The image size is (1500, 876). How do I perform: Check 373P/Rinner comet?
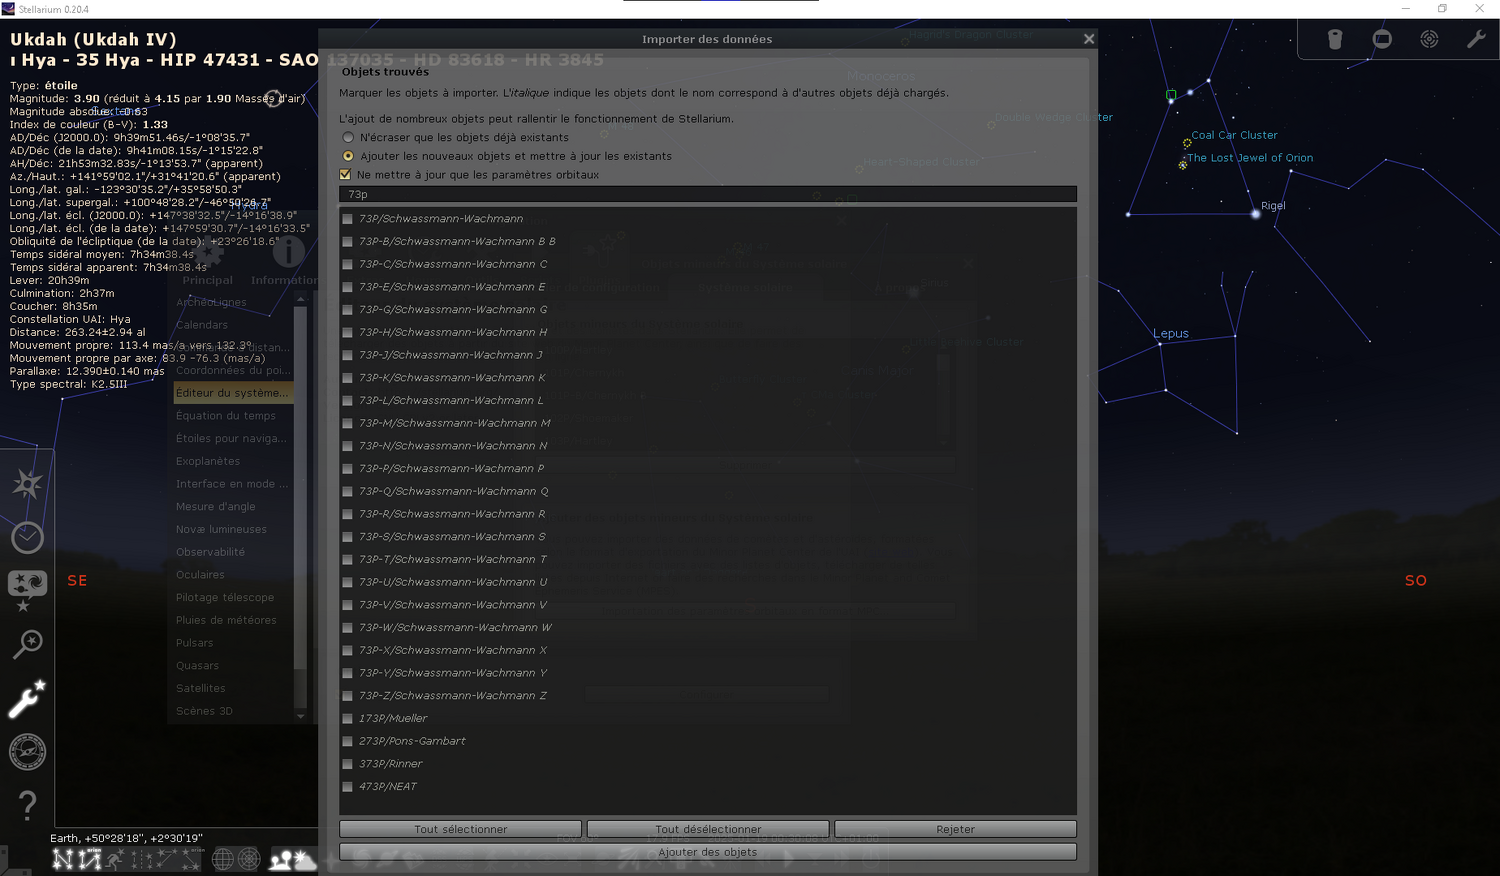tap(348, 764)
